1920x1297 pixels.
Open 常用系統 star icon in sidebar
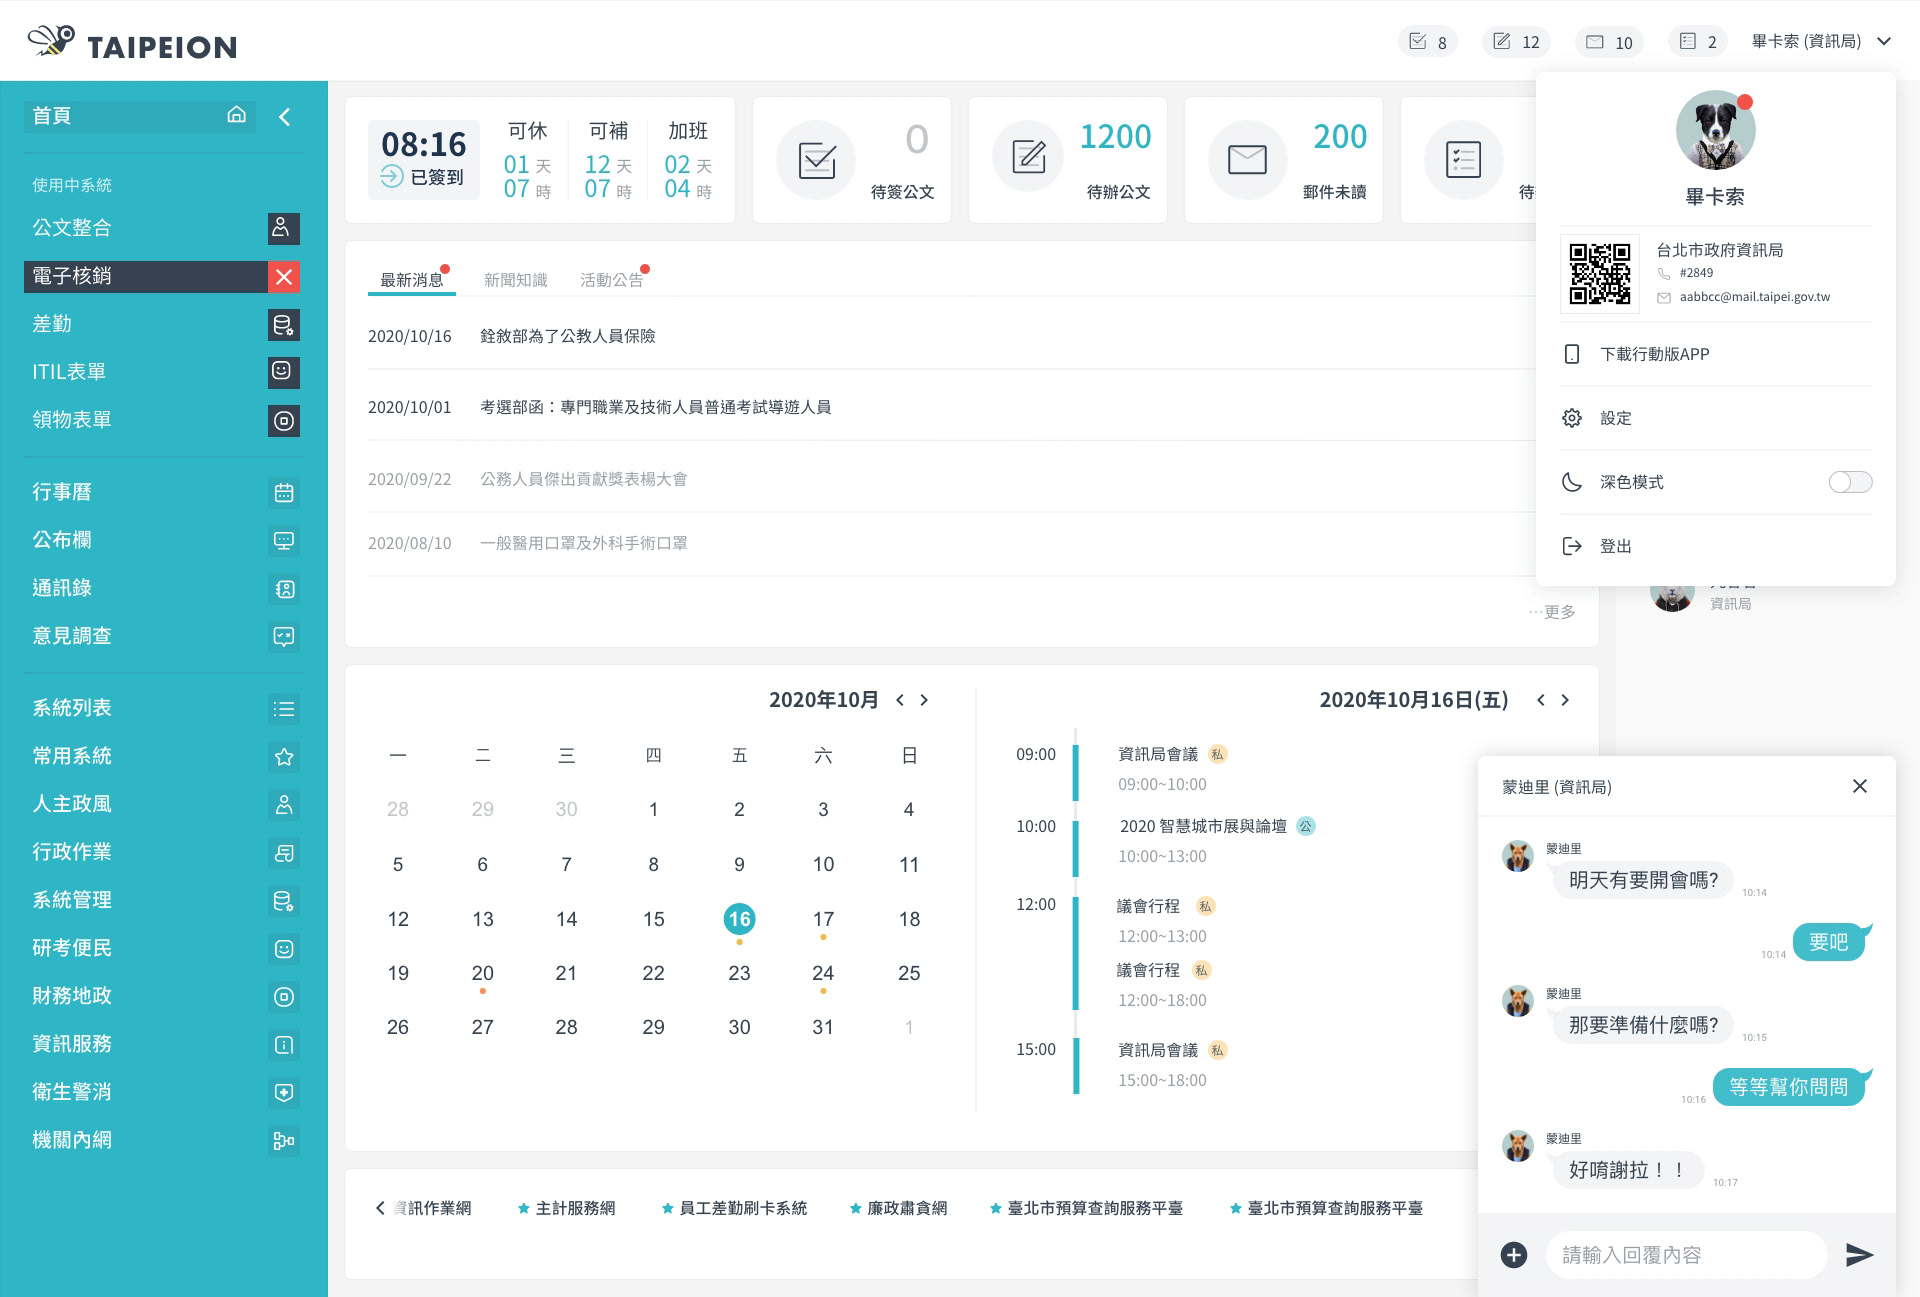[284, 757]
